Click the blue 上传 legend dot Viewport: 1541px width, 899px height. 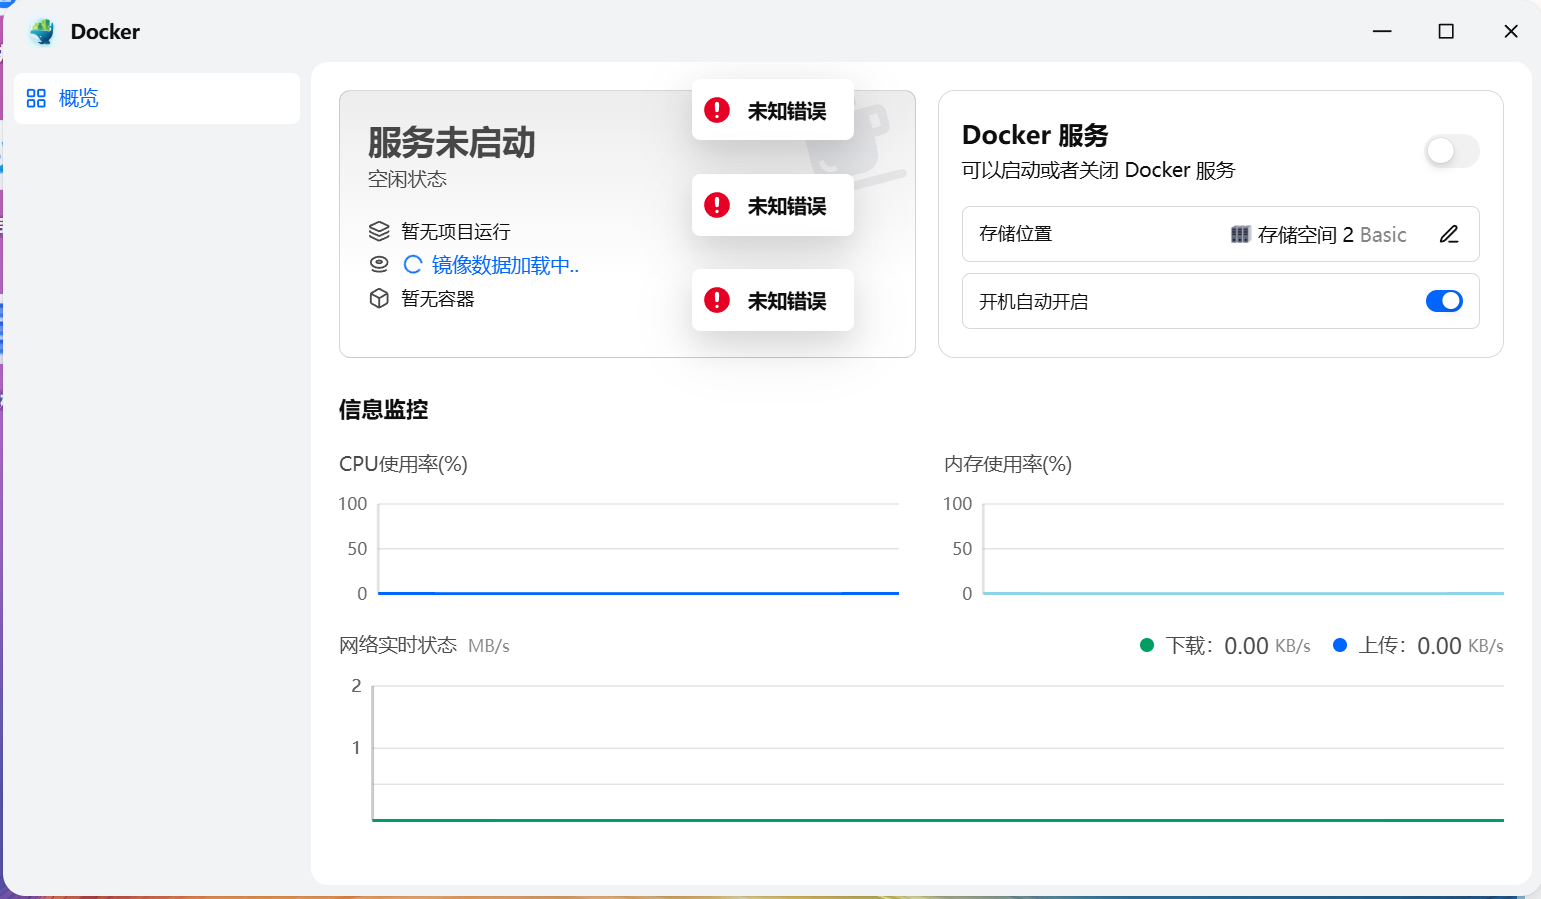pos(1341,645)
